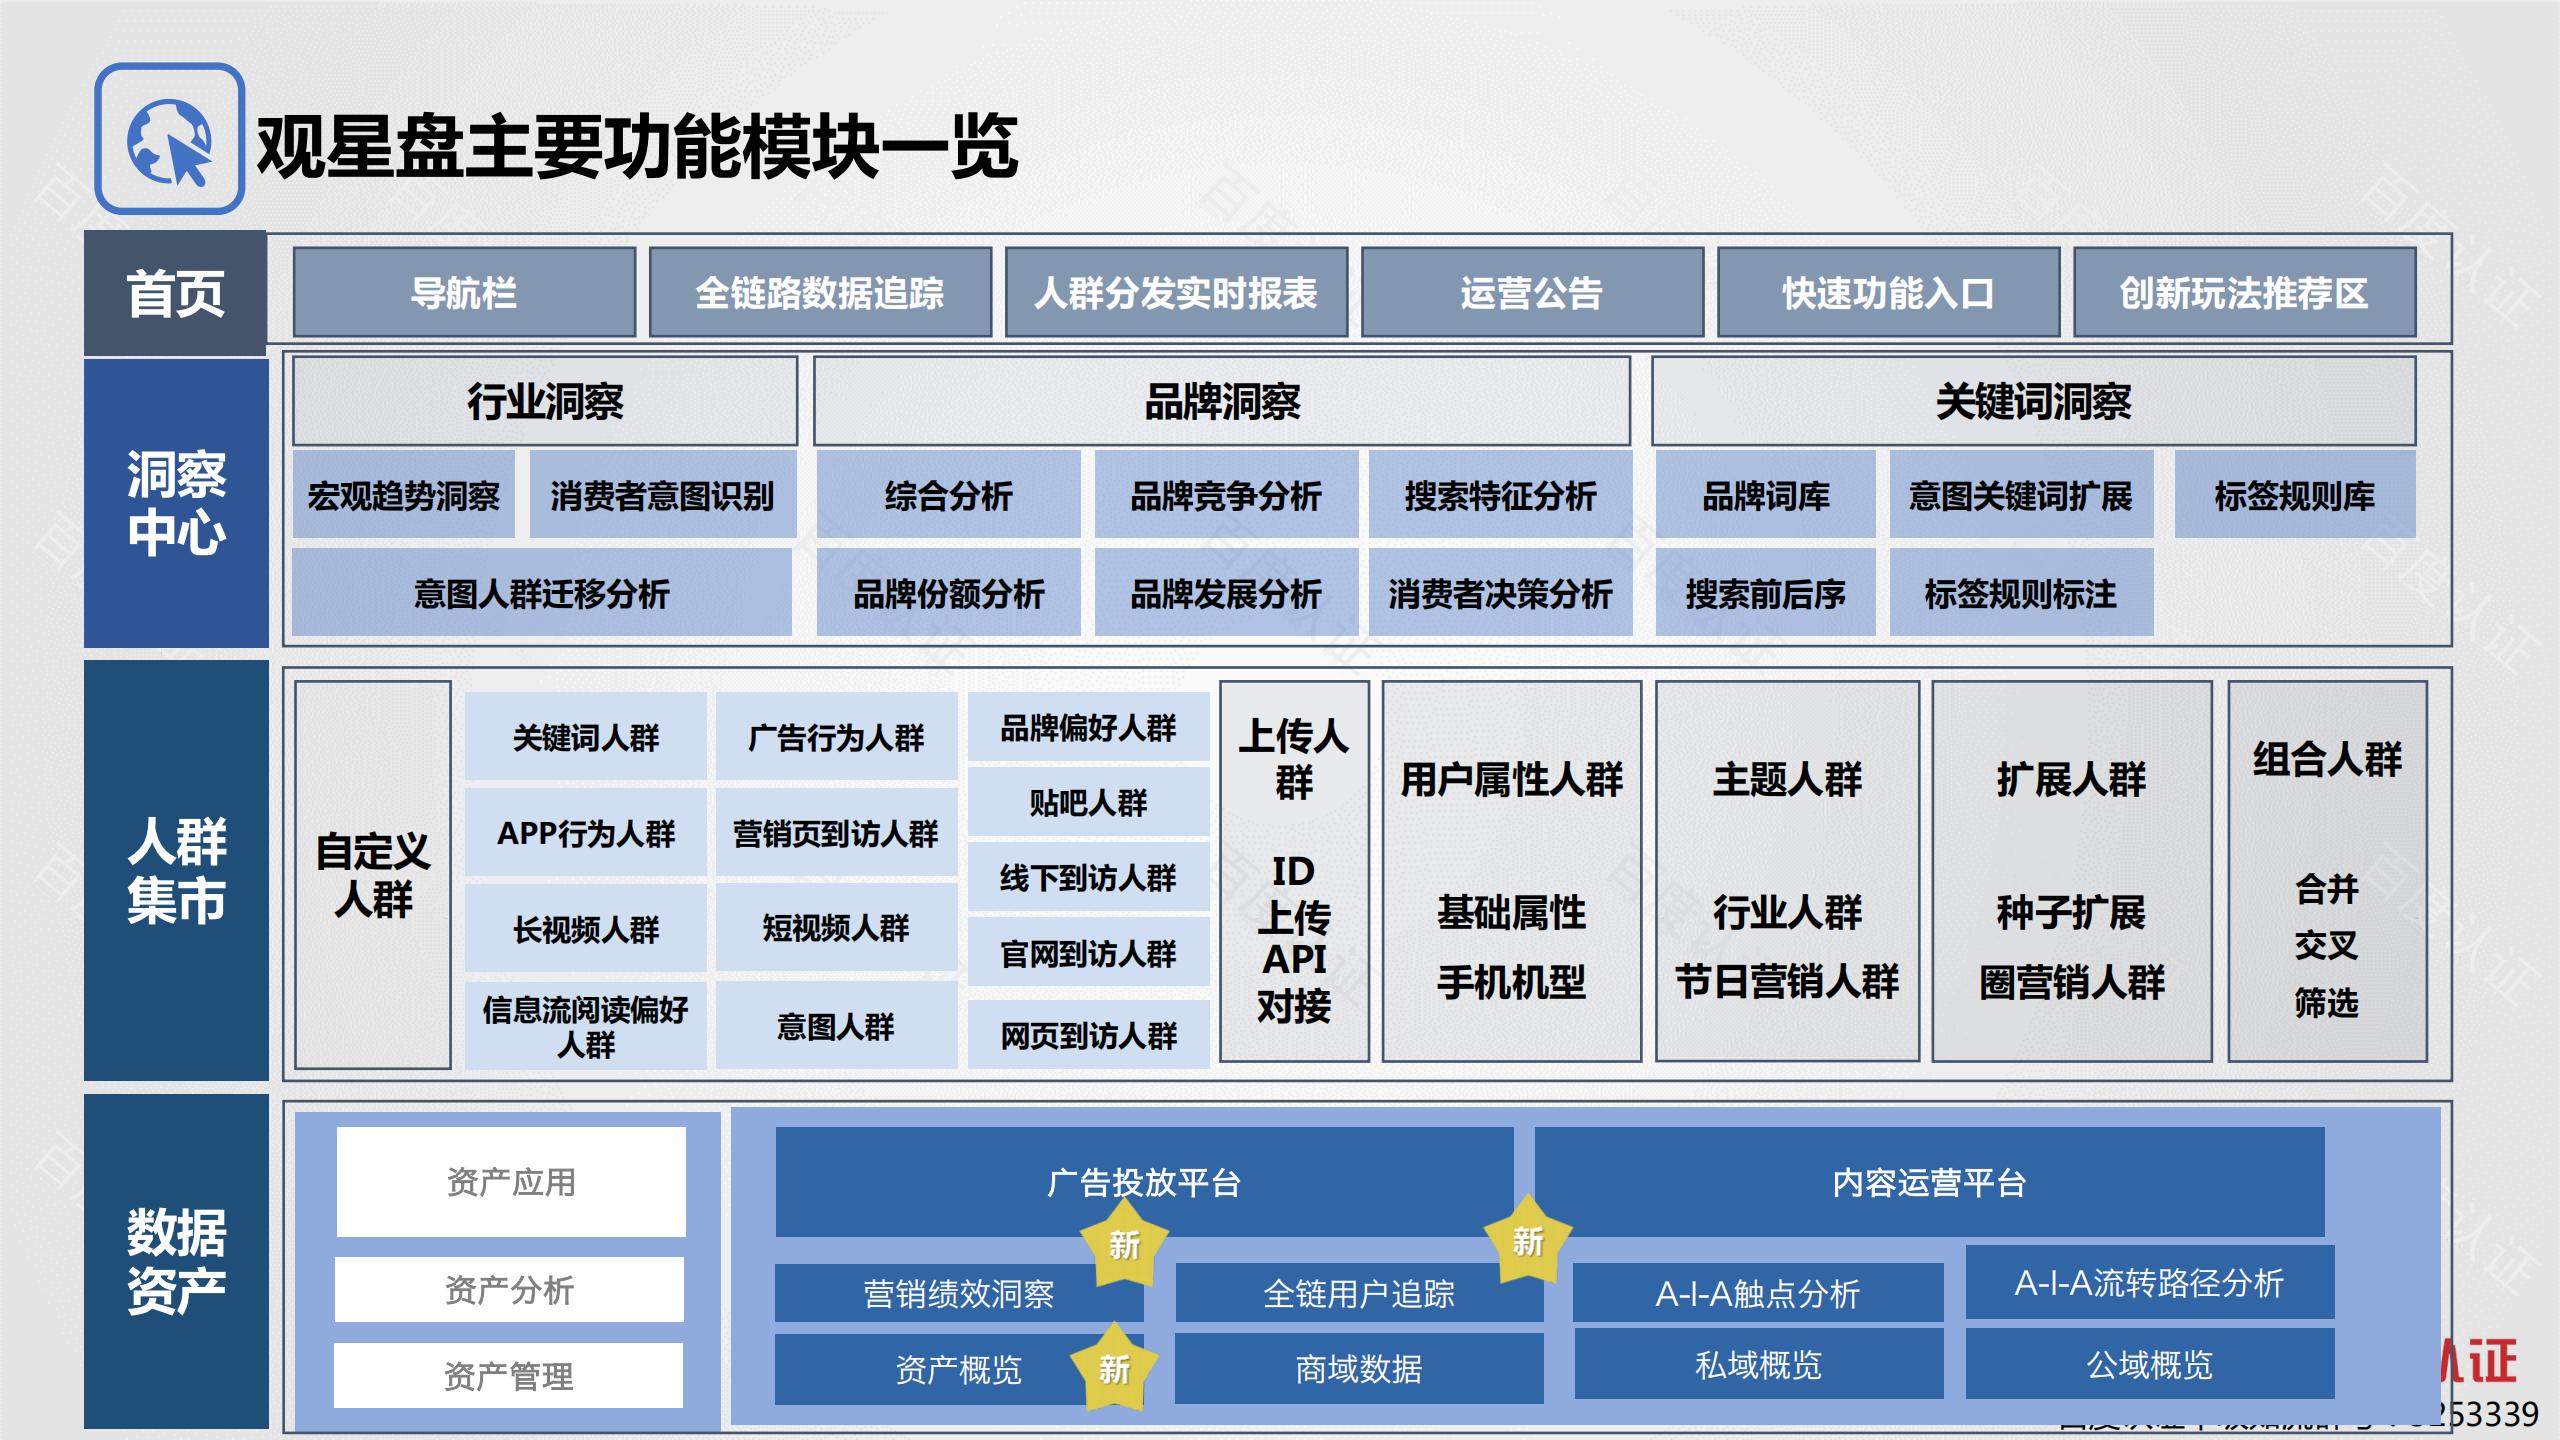Image resolution: width=2560 pixels, height=1440 pixels.
Task: Click 搜索特征分析 cell
Action: click(x=1500, y=495)
